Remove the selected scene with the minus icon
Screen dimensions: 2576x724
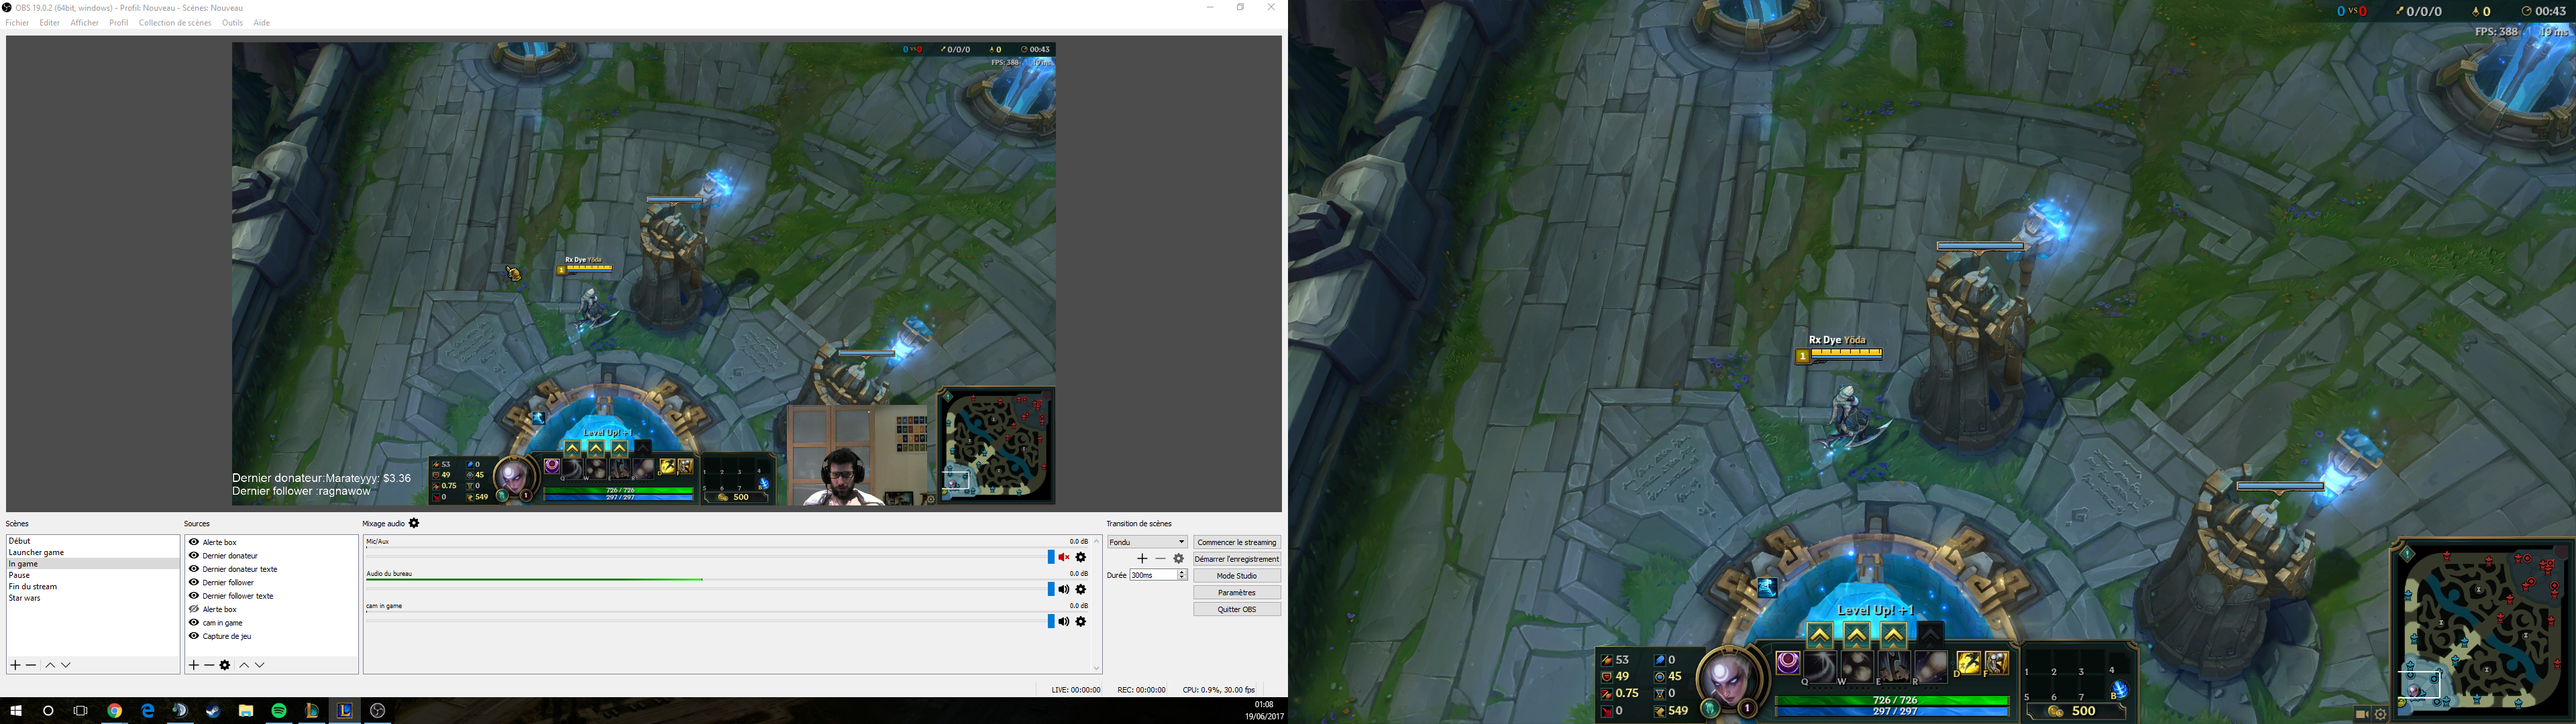(31, 665)
